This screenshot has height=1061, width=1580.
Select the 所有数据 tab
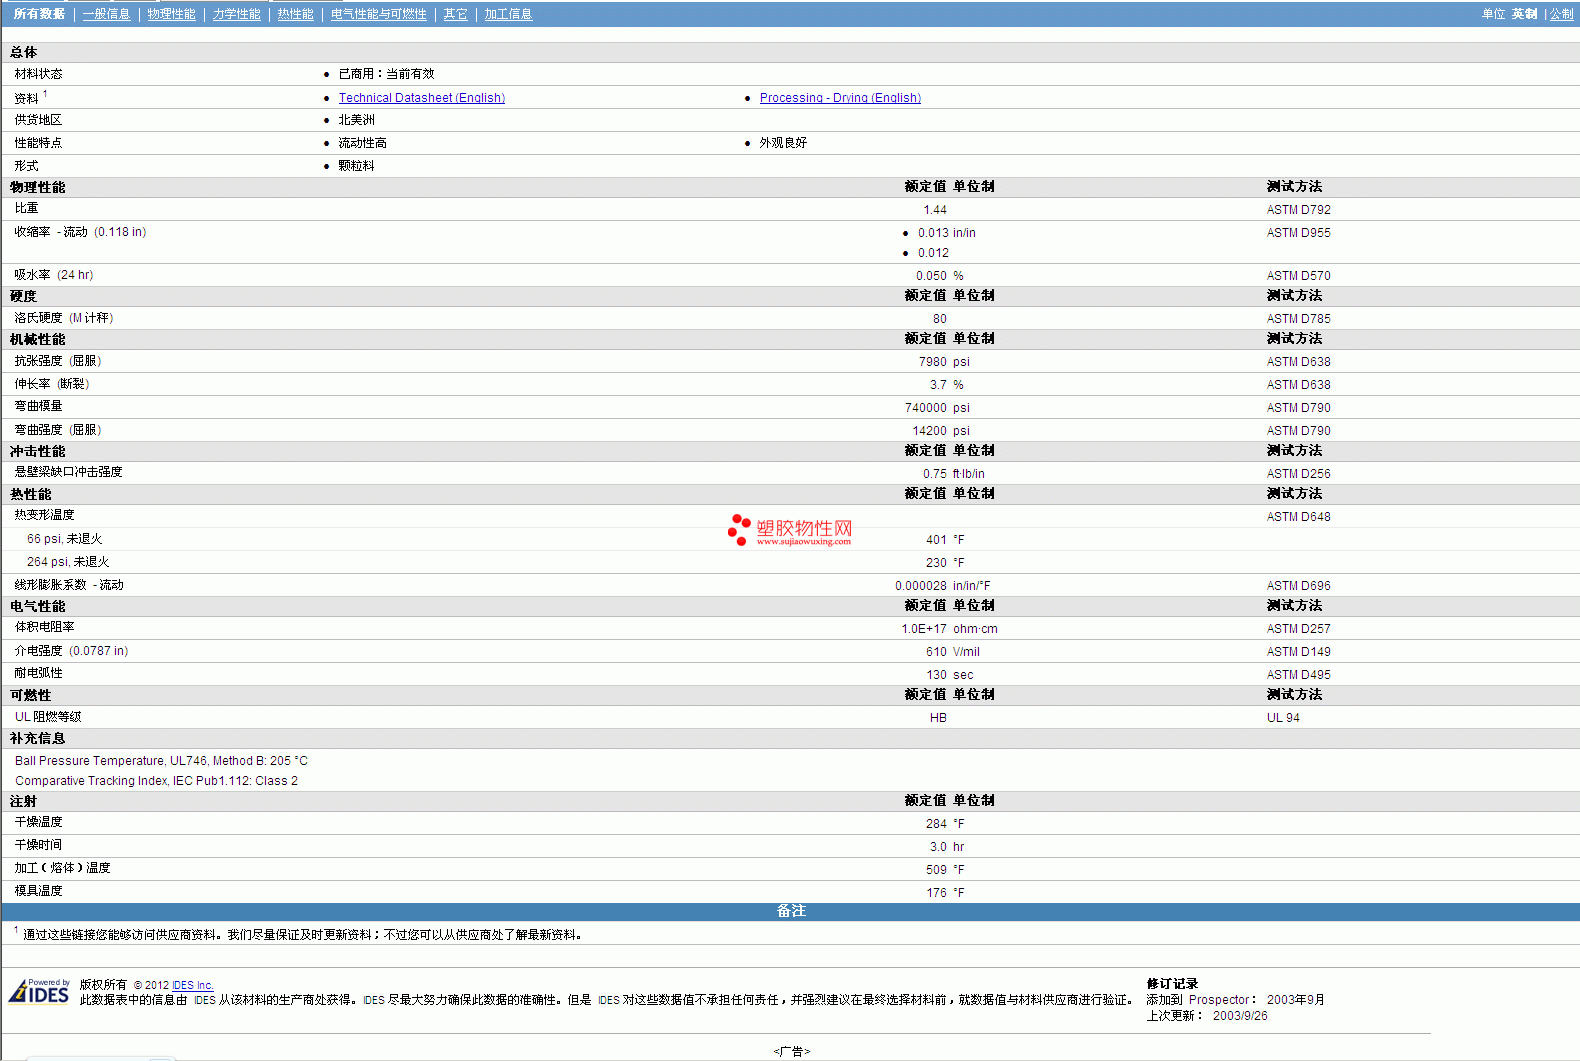pos(39,14)
